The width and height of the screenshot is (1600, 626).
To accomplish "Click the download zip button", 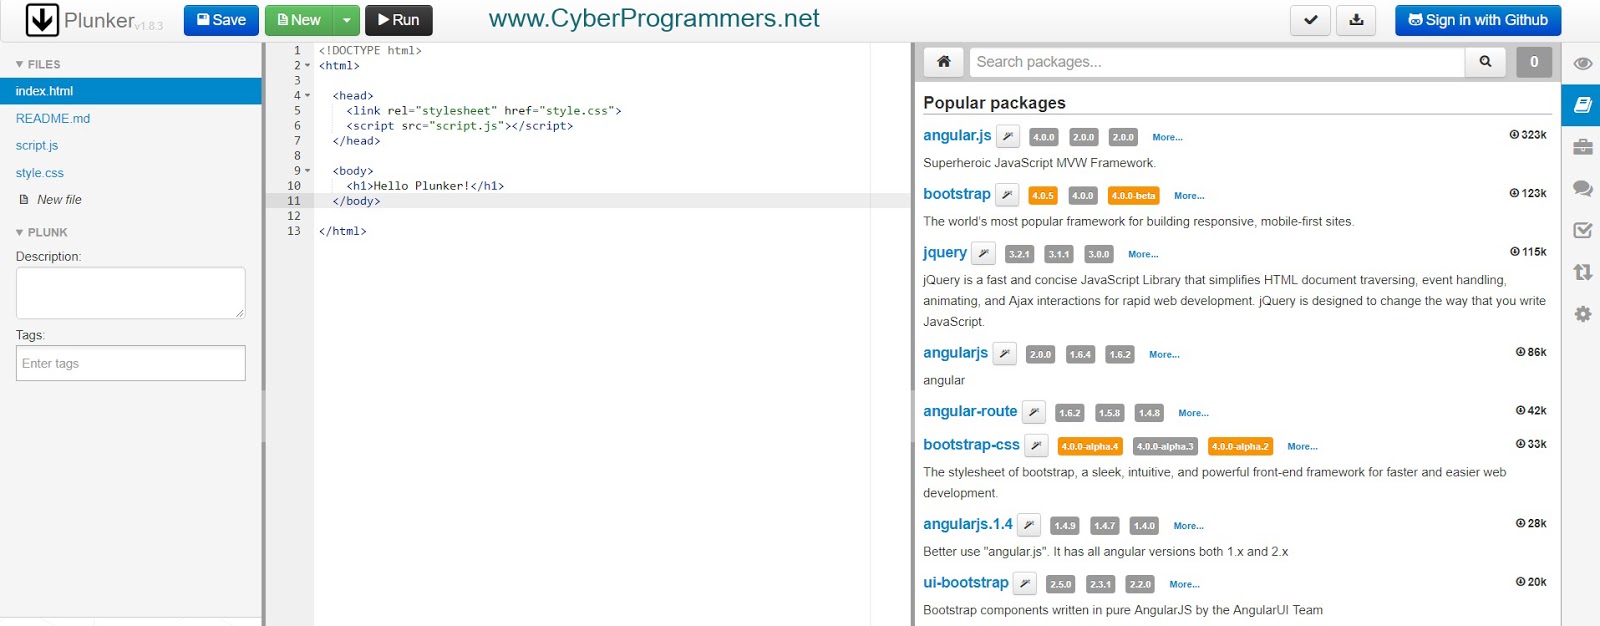I will [x=1356, y=20].
